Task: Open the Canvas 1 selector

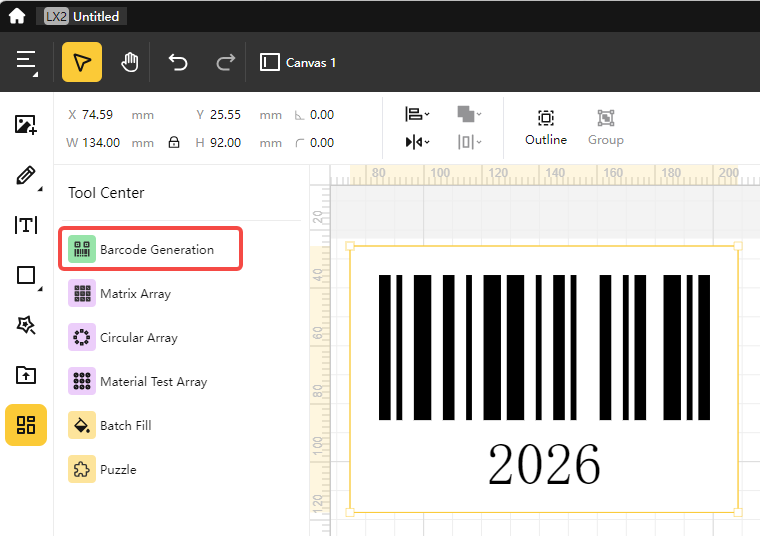Action: [x=298, y=63]
